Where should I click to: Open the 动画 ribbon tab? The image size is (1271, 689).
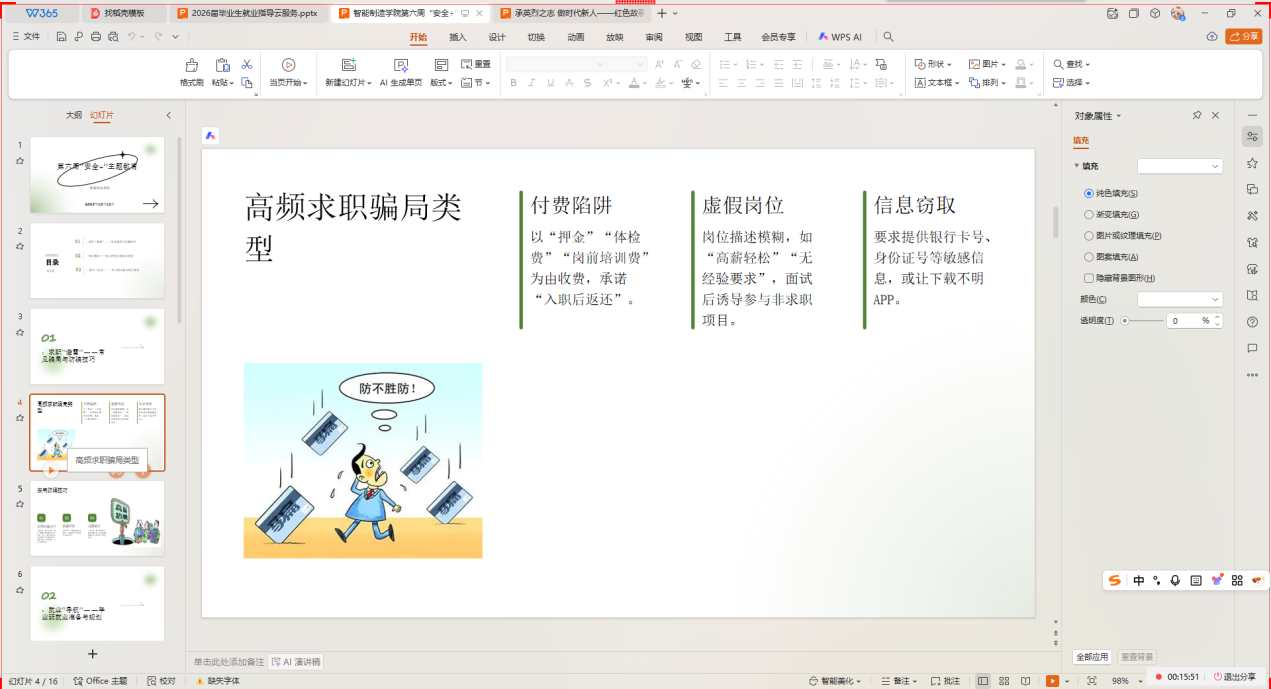pos(576,37)
